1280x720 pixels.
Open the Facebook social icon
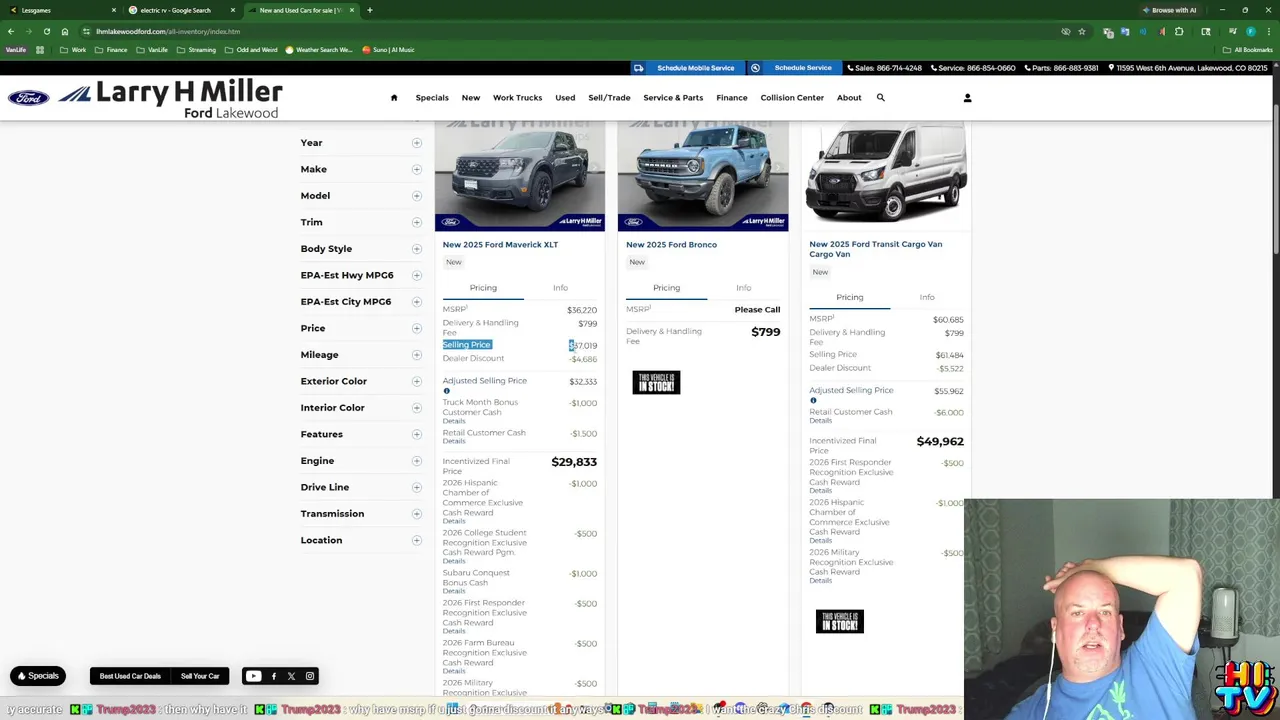click(x=273, y=676)
